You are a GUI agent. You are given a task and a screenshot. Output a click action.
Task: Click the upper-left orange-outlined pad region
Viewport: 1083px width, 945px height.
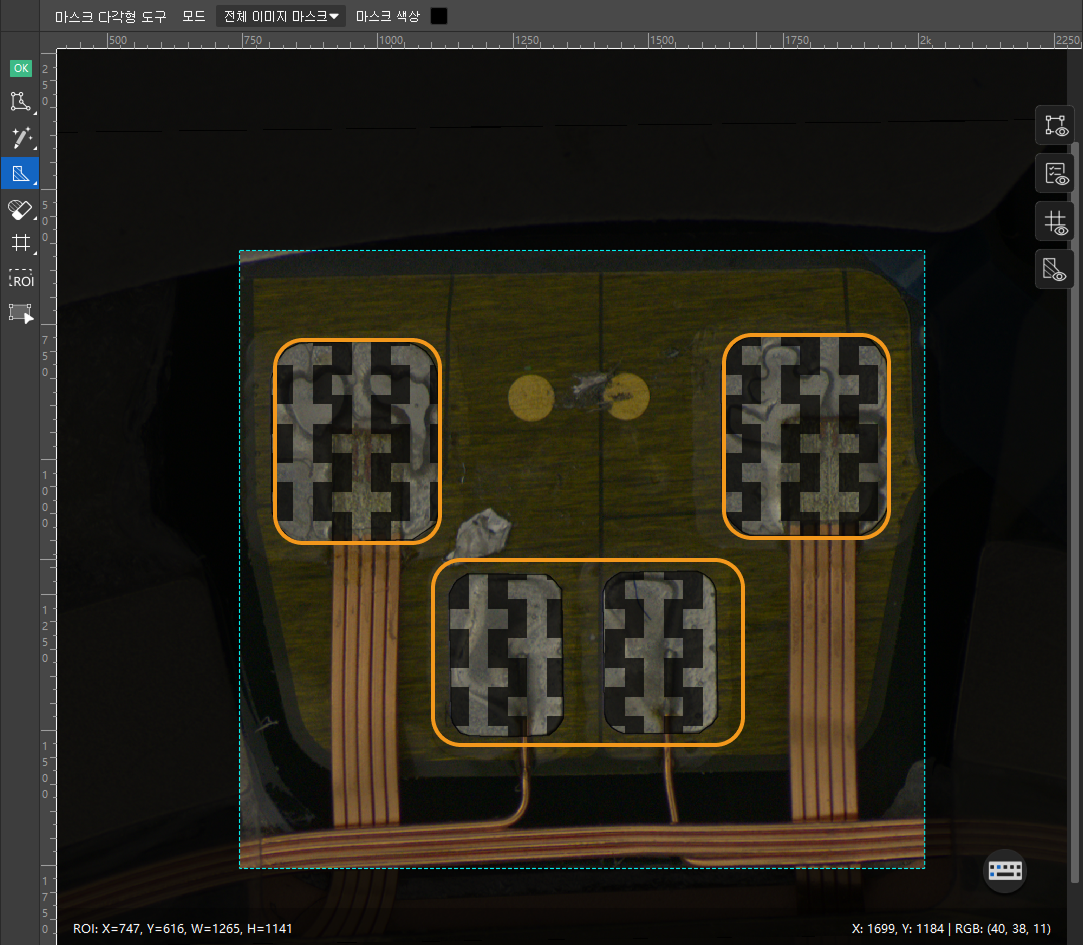[357, 441]
